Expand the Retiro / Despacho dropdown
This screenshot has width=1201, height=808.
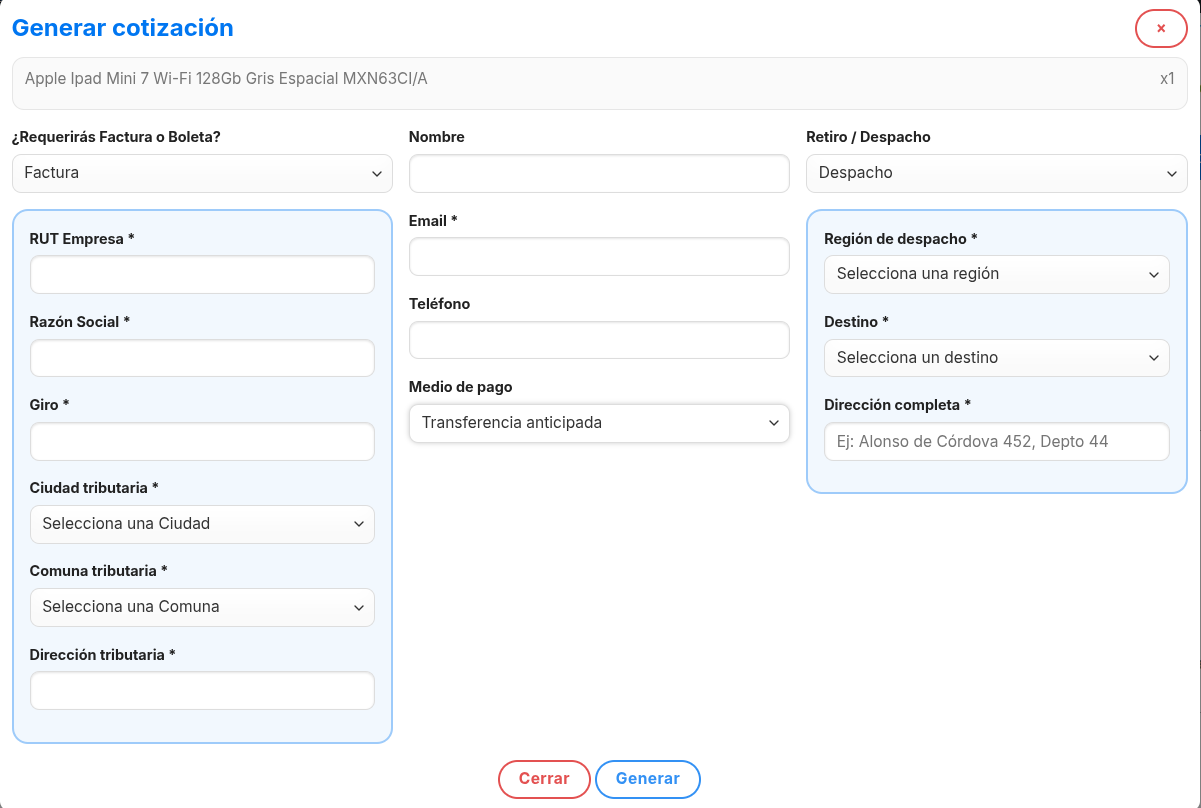(x=996, y=173)
